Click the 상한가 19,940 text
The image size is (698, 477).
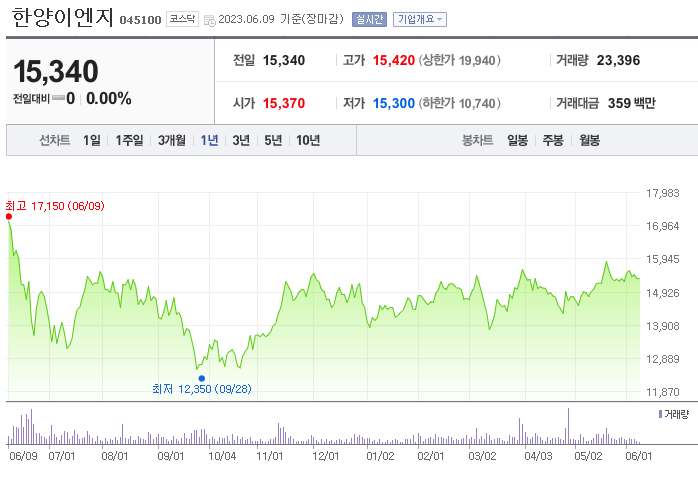459,61
